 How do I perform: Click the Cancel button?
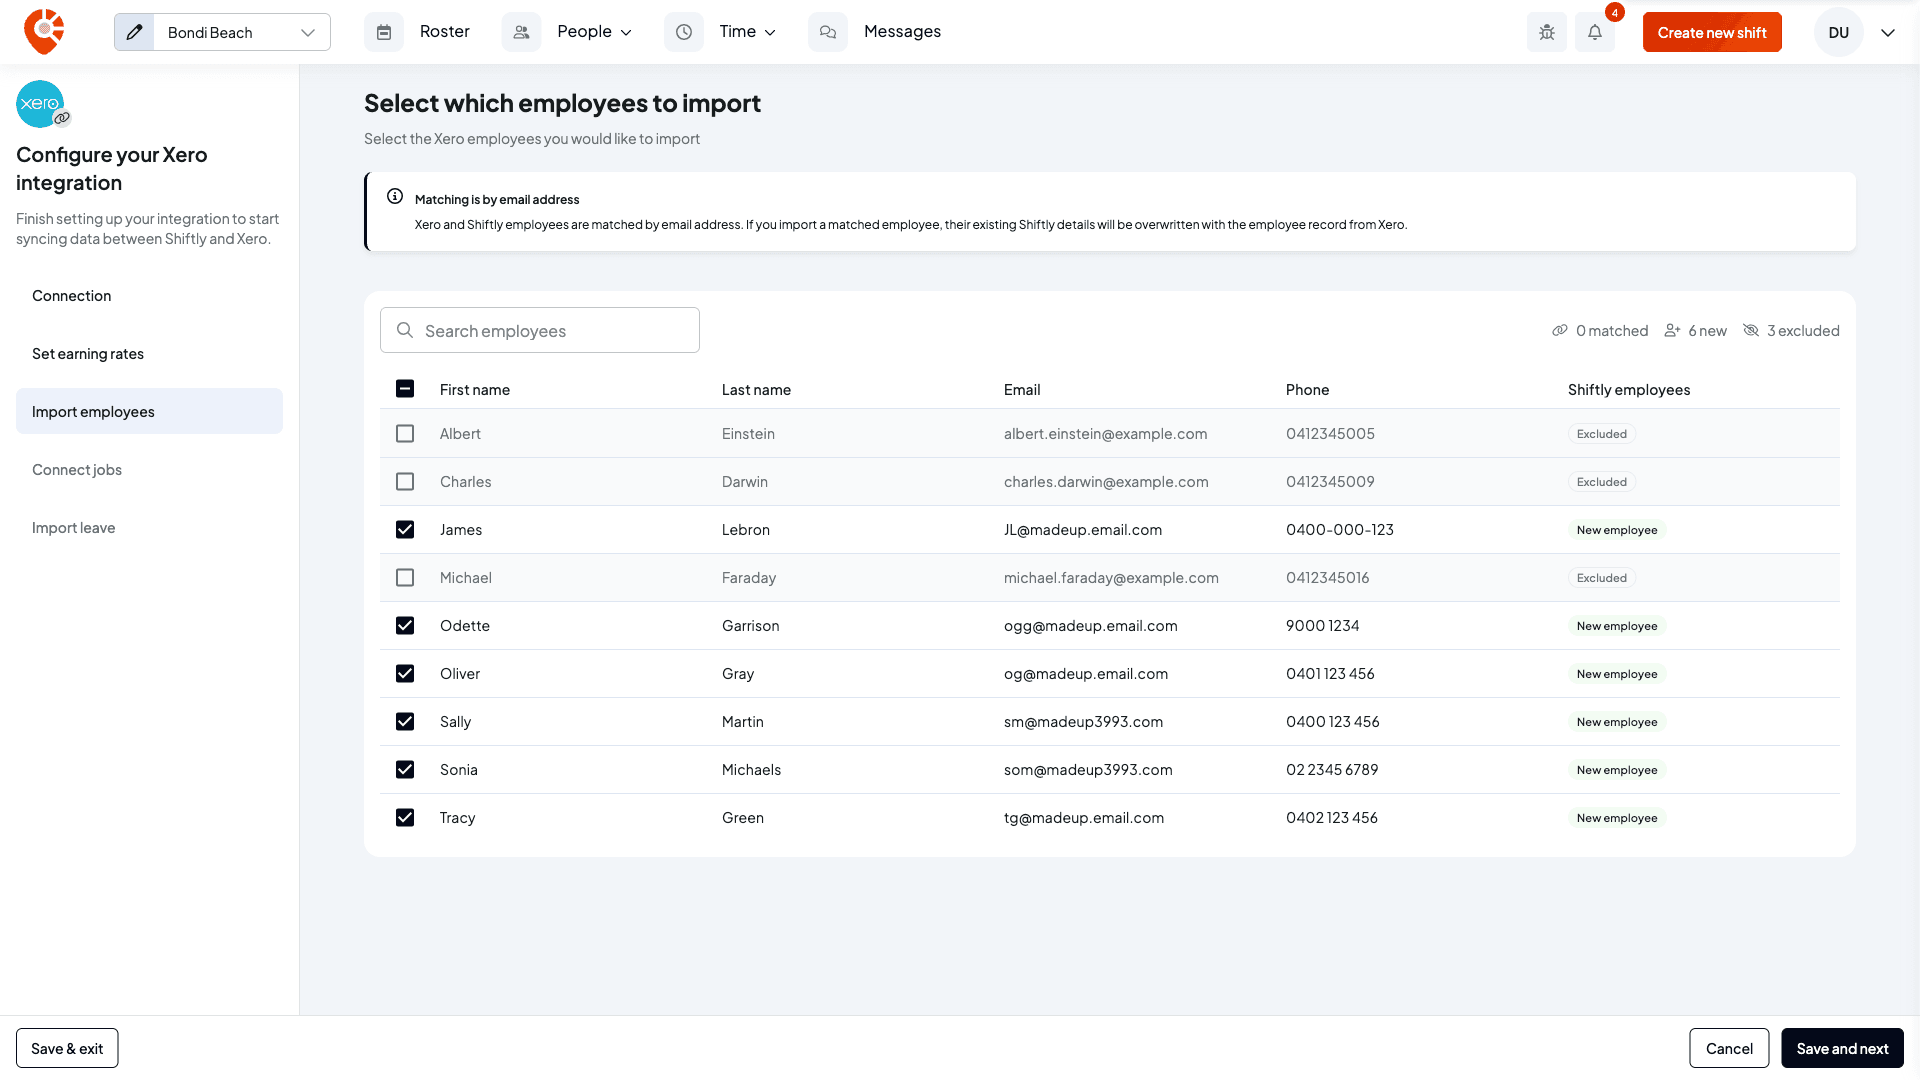coord(1729,1048)
